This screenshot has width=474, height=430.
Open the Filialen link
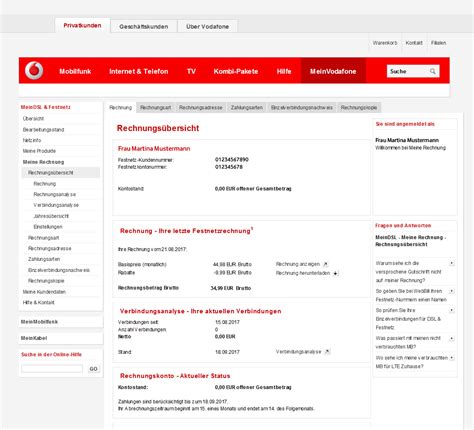click(x=438, y=43)
